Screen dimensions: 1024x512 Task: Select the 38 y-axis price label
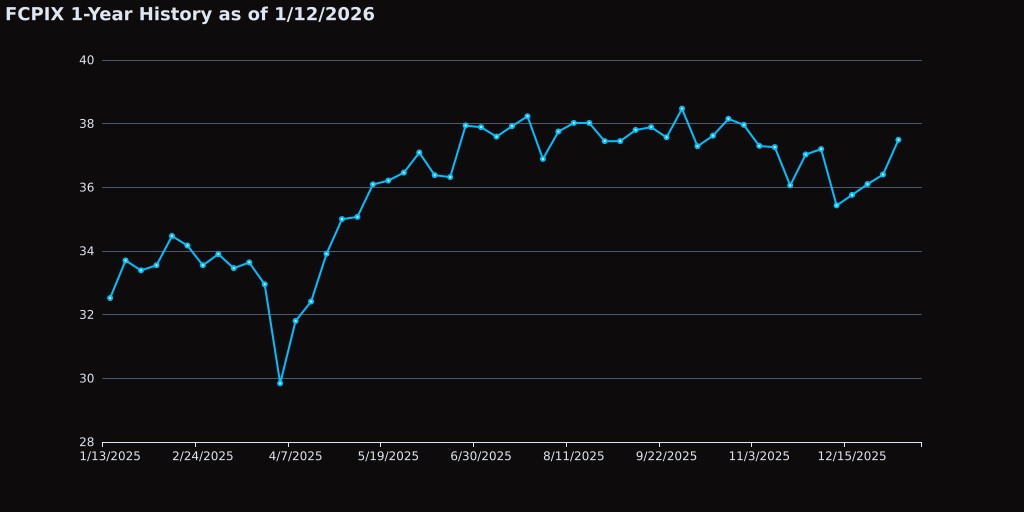(x=87, y=124)
